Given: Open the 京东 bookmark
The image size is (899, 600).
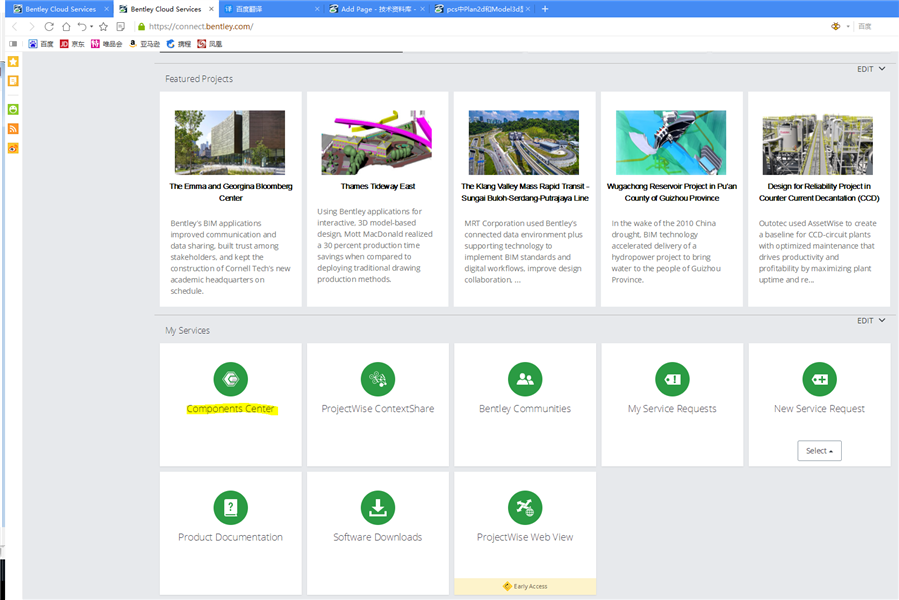Looking at the screenshot, I should (72, 44).
